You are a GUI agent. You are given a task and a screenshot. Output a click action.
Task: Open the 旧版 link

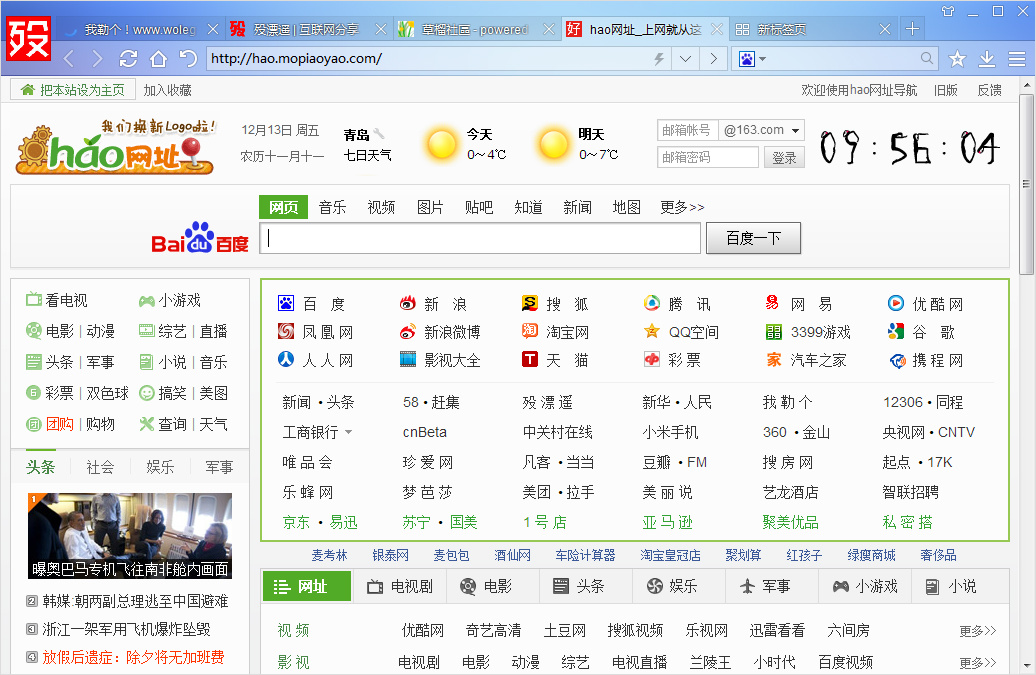(x=945, y=90)
